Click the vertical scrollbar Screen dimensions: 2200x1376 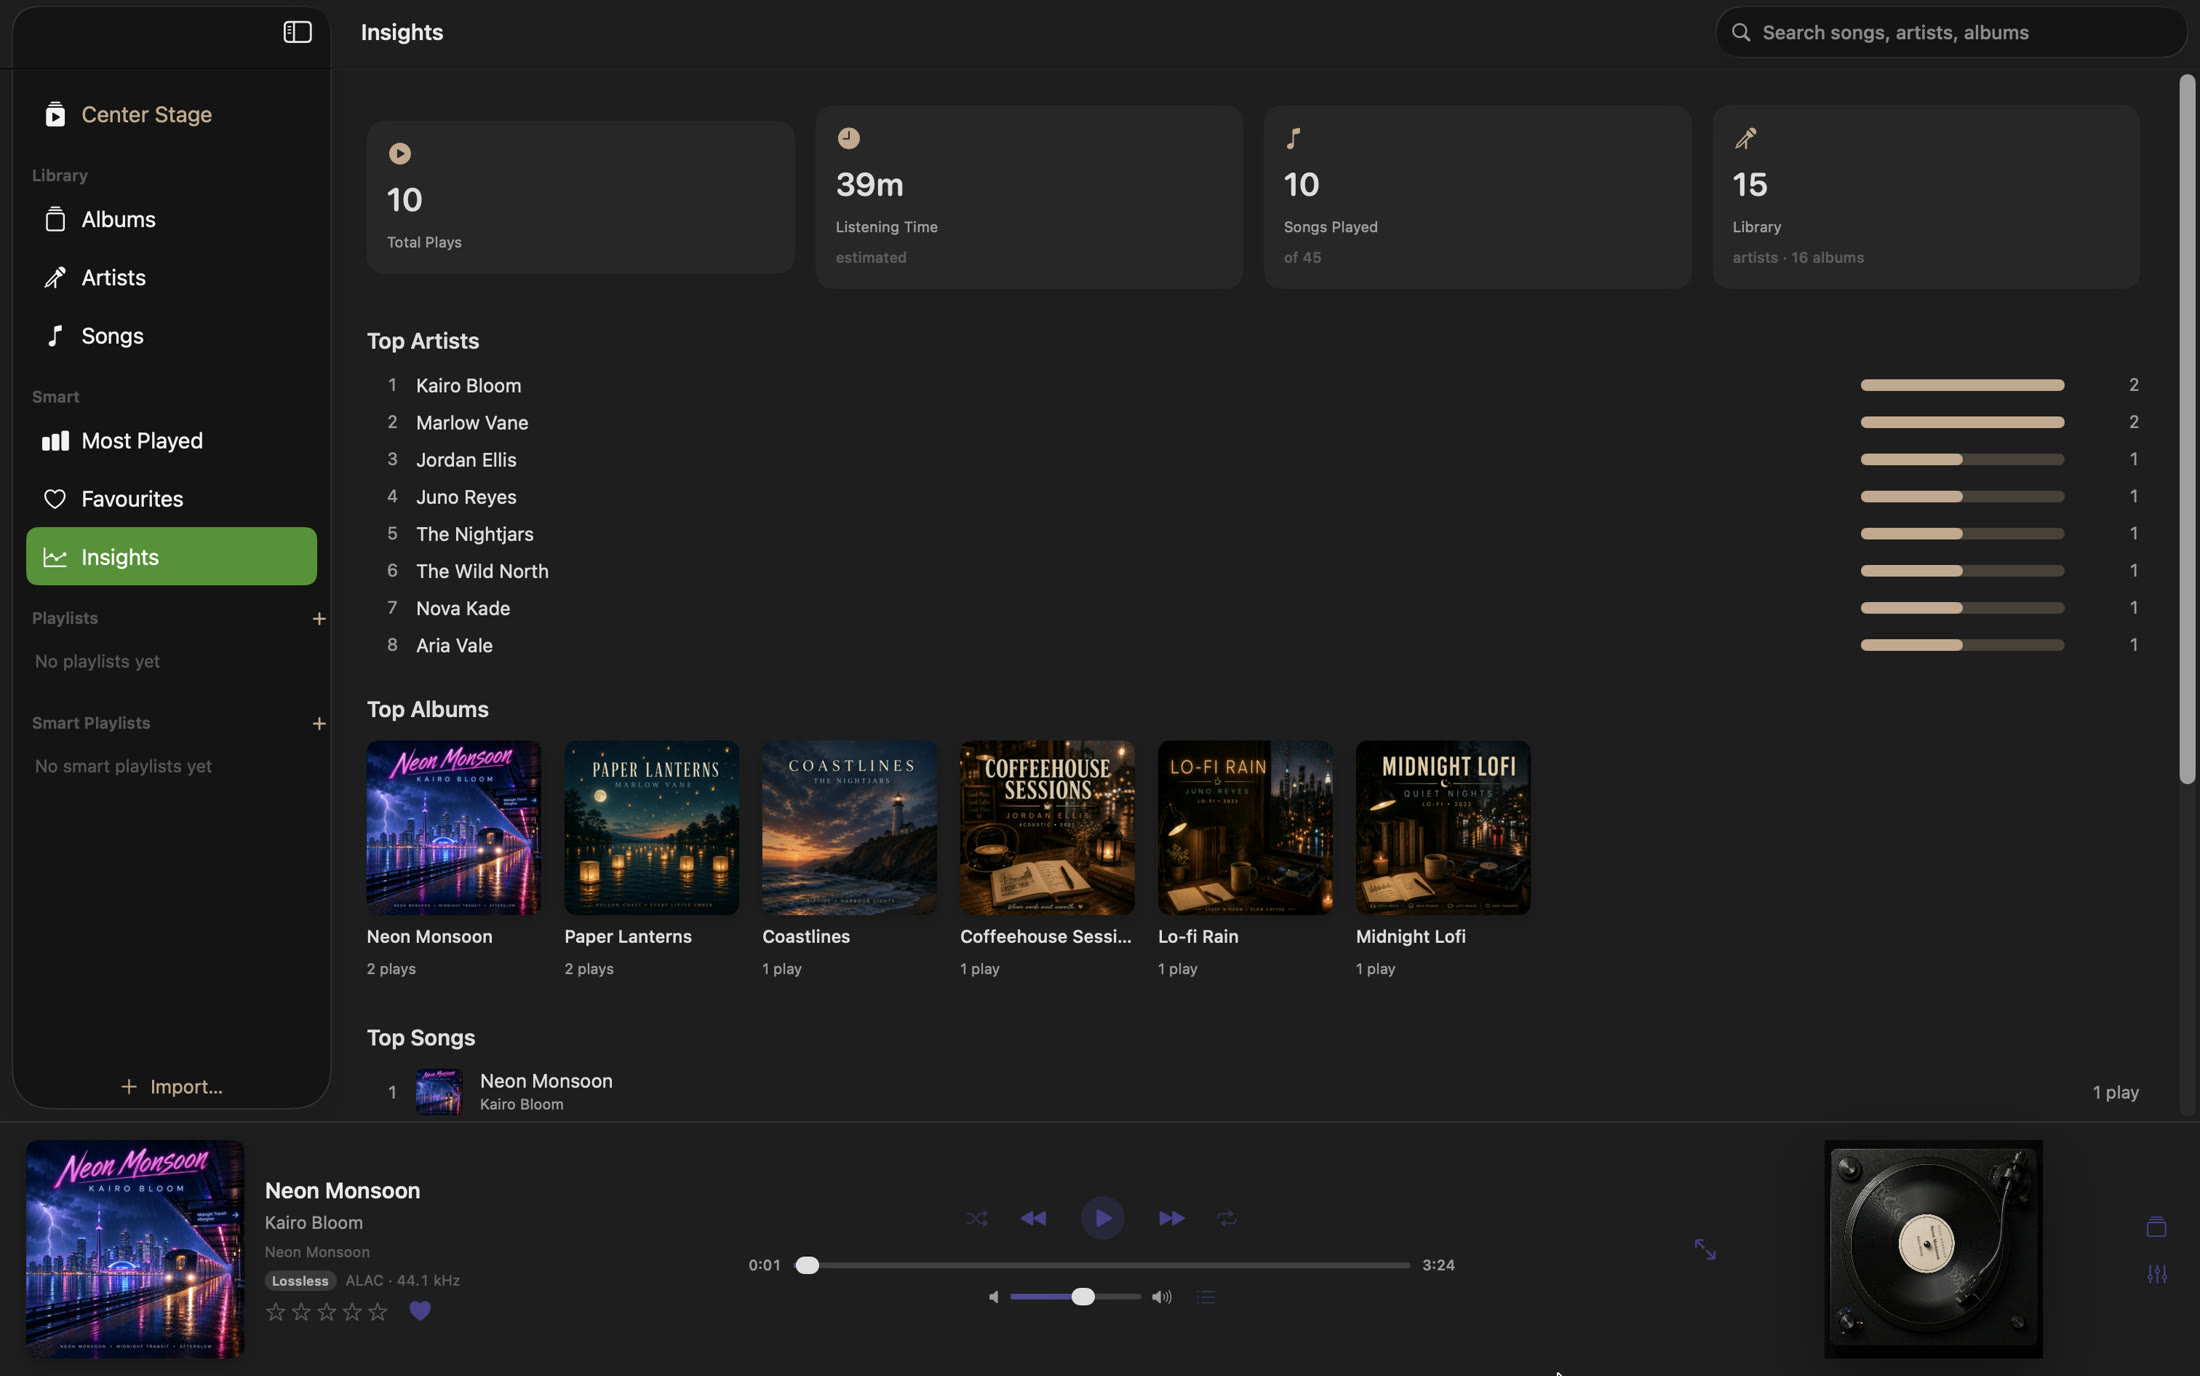(2187, 430)
